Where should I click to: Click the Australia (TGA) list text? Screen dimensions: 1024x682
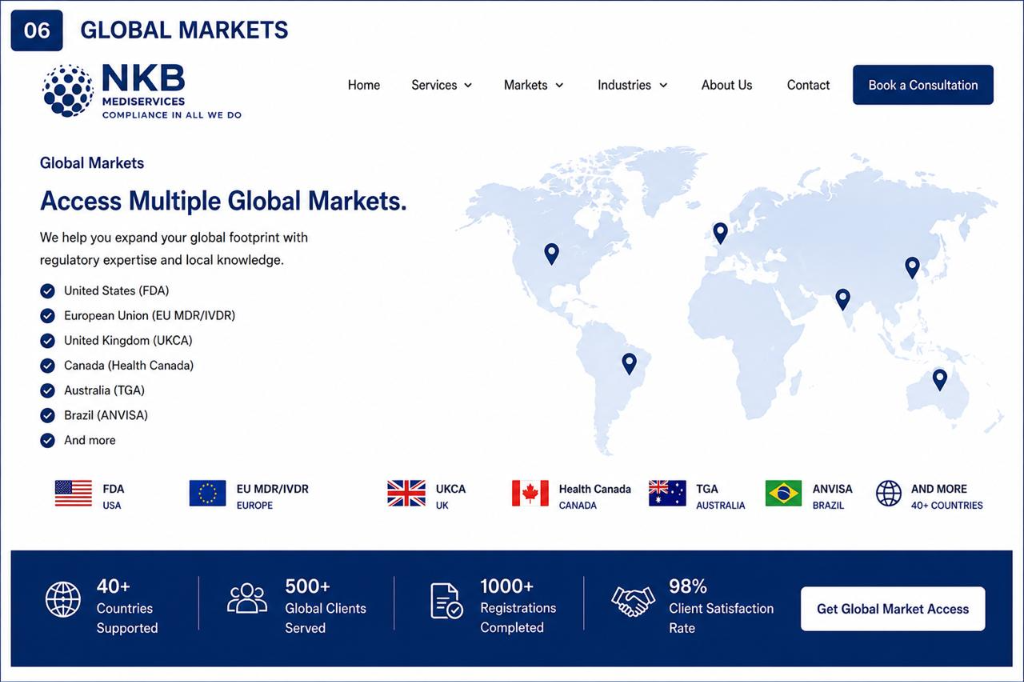104,390
